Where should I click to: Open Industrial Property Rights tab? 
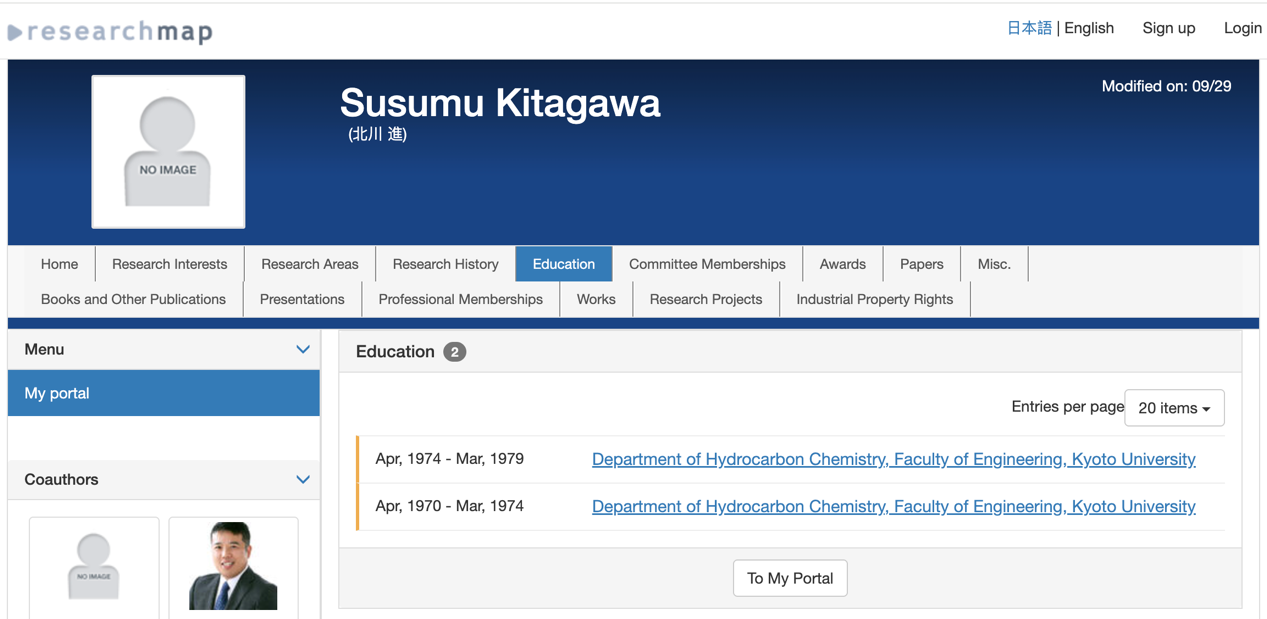point(874,299)
